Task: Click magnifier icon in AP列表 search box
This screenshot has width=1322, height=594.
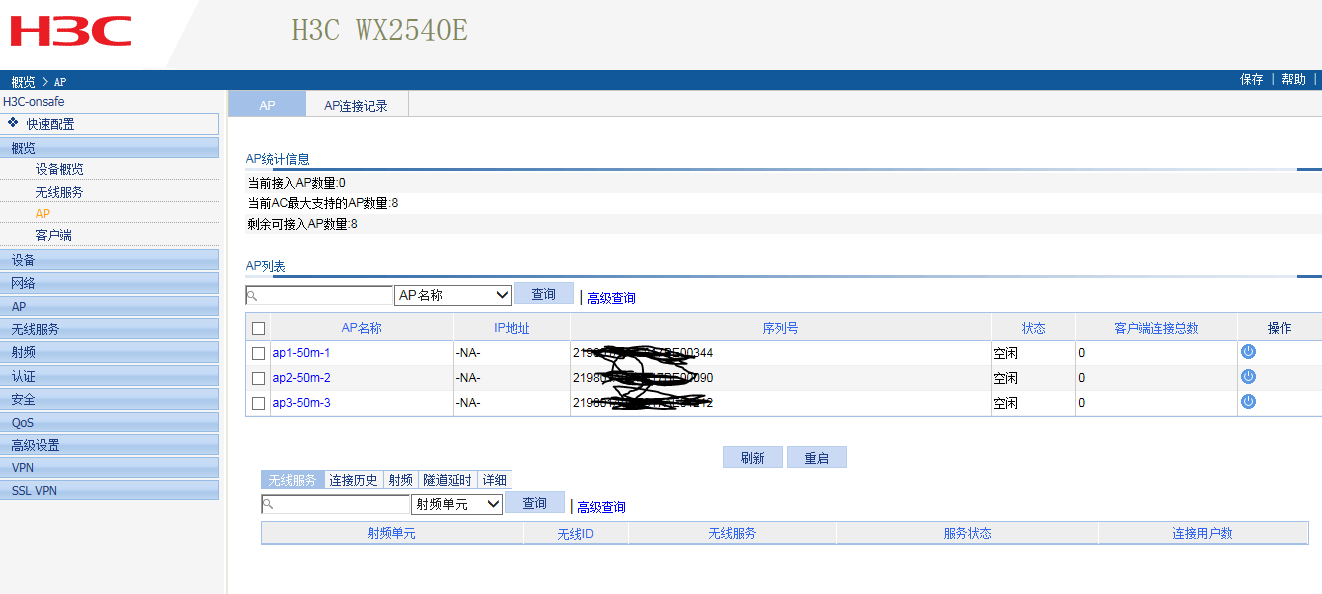Action: click(252, 296)
